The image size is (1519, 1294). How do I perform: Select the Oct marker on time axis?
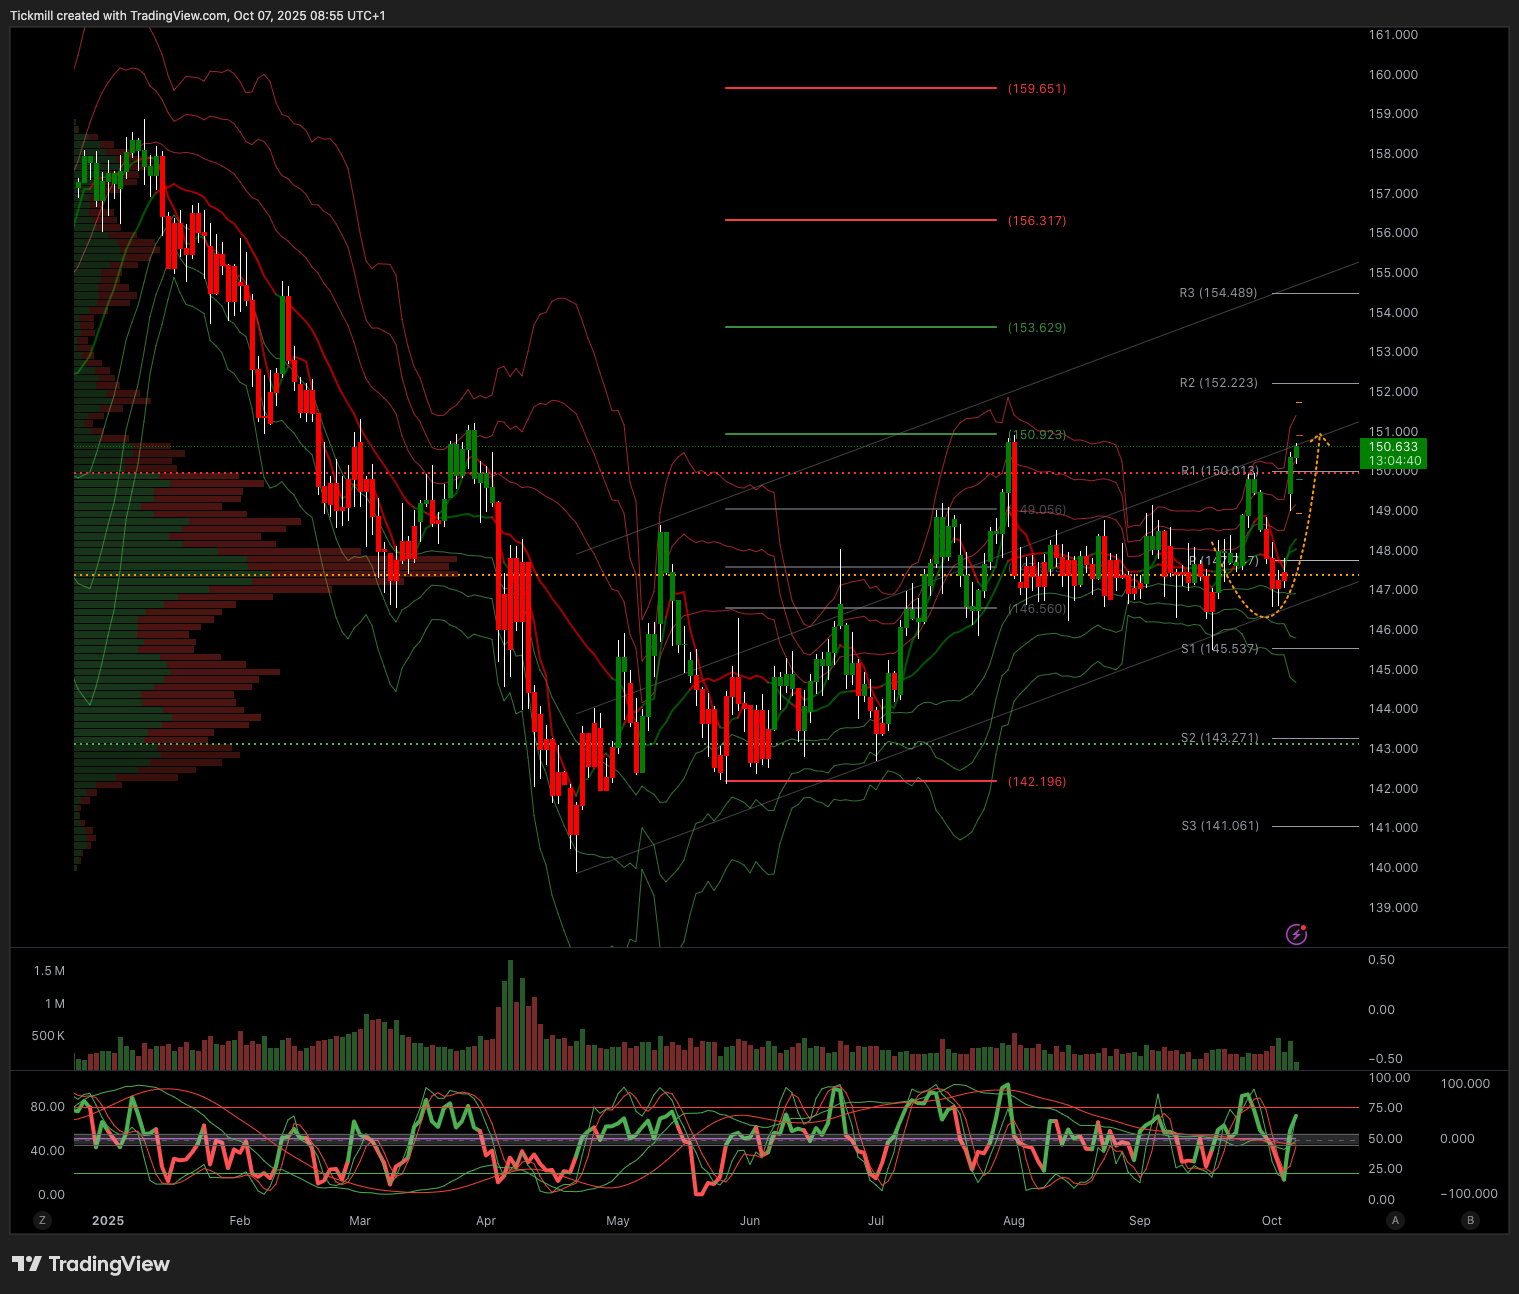(1272, 1220)
